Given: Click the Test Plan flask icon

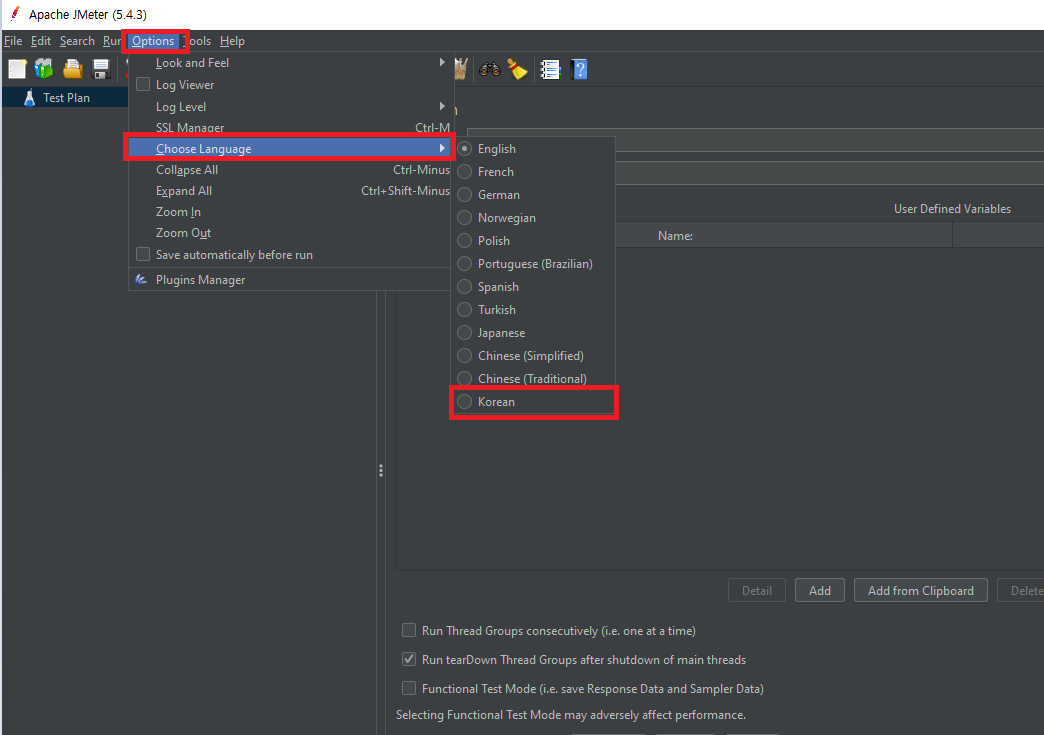Looking at the screenshot, I should [29, 98].
